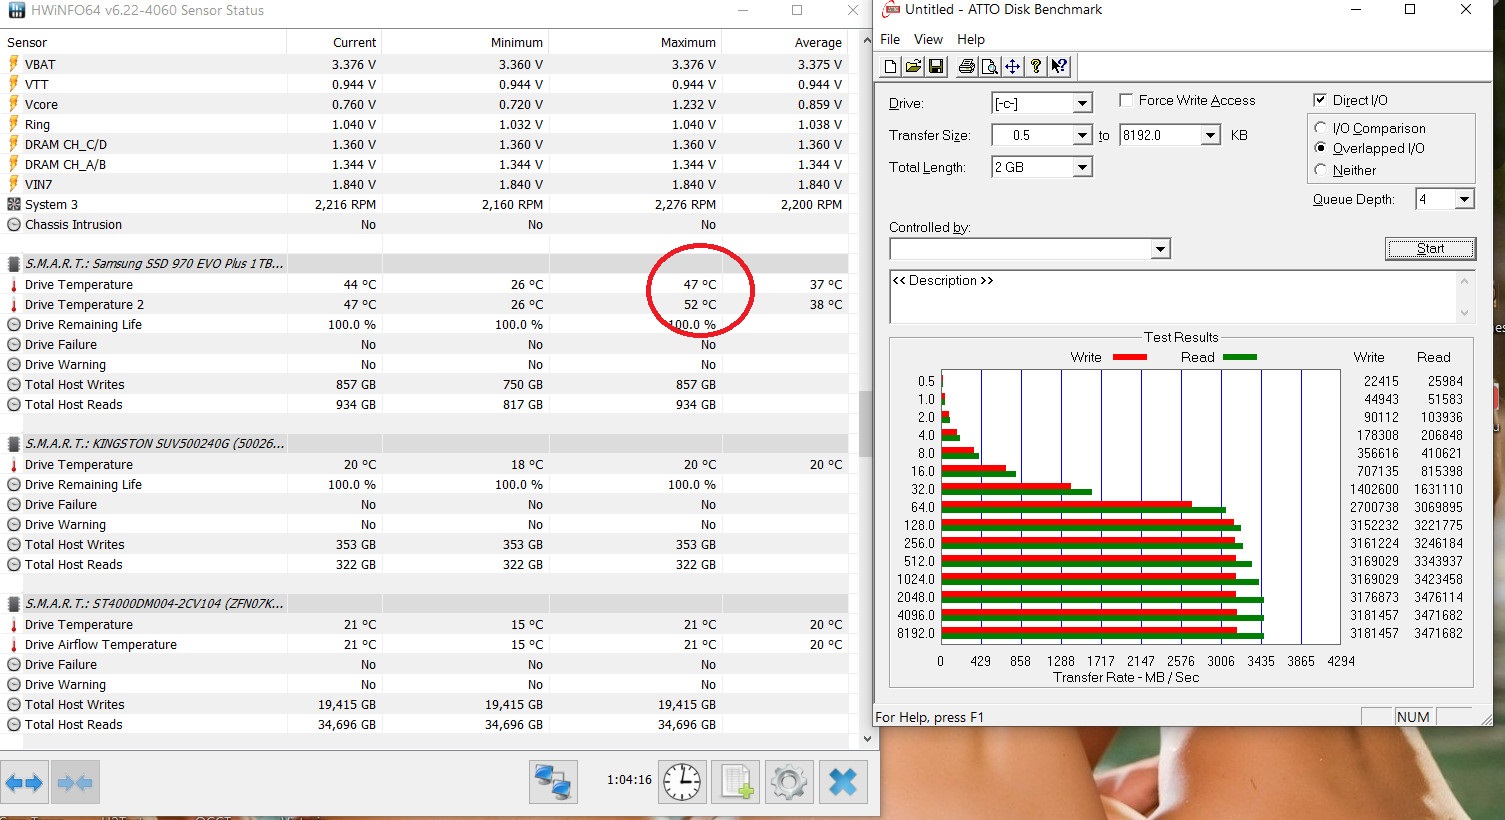
Task: Click thermometer icon beside Drive Airflow Temperature
Action: [13, 644]
